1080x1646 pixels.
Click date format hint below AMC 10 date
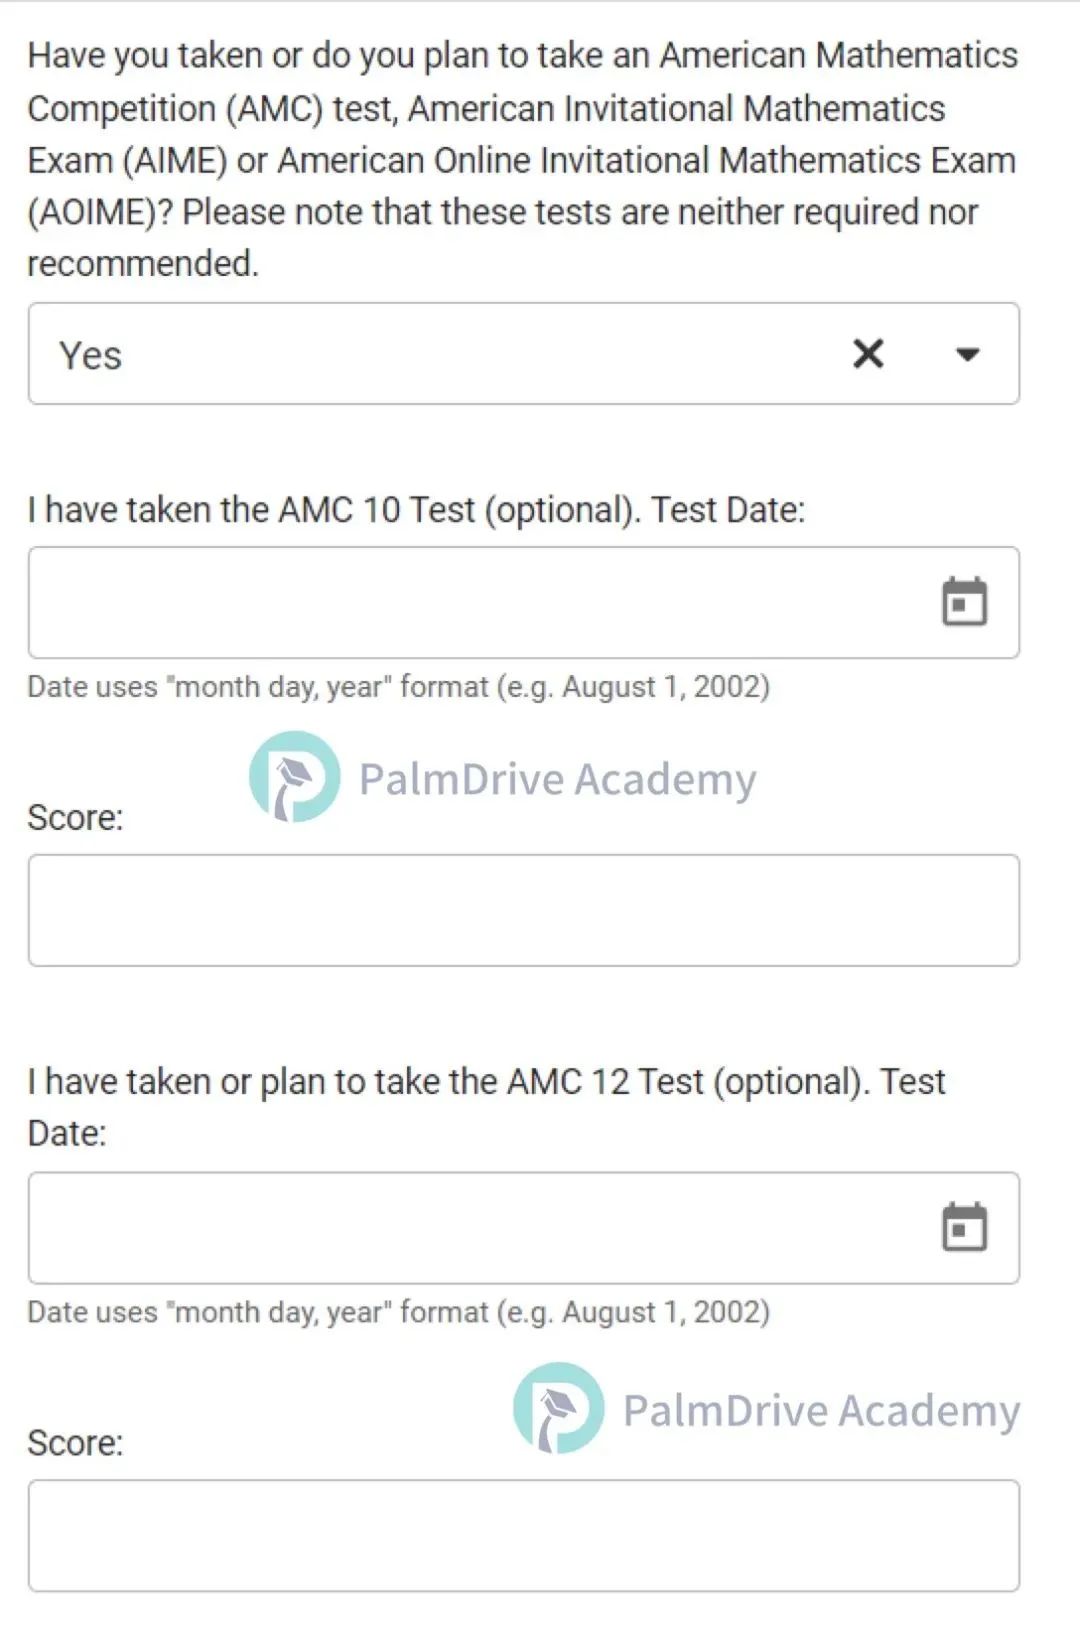[398, 687]
